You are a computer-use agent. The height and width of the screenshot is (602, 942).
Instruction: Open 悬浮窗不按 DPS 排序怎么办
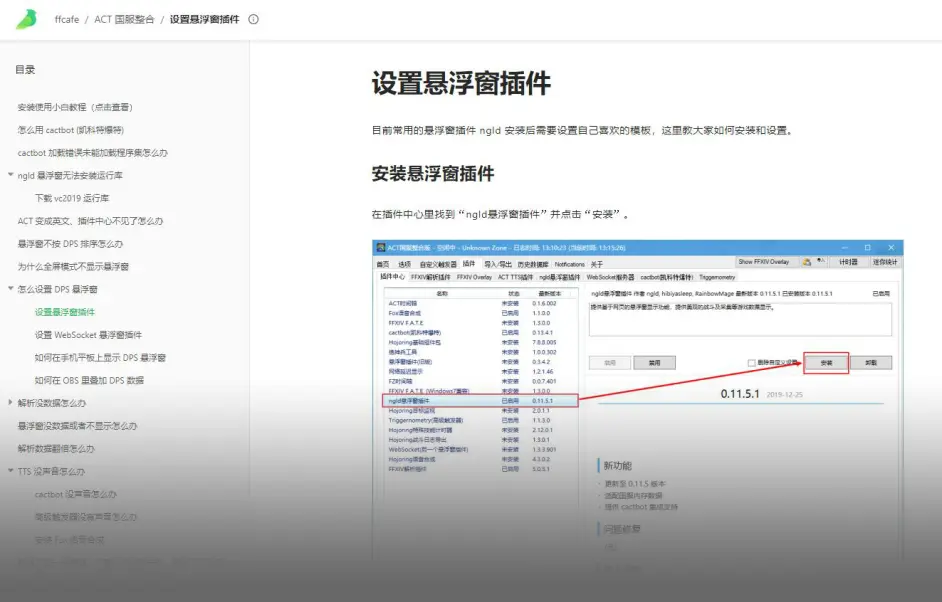[x=70, y=244]
